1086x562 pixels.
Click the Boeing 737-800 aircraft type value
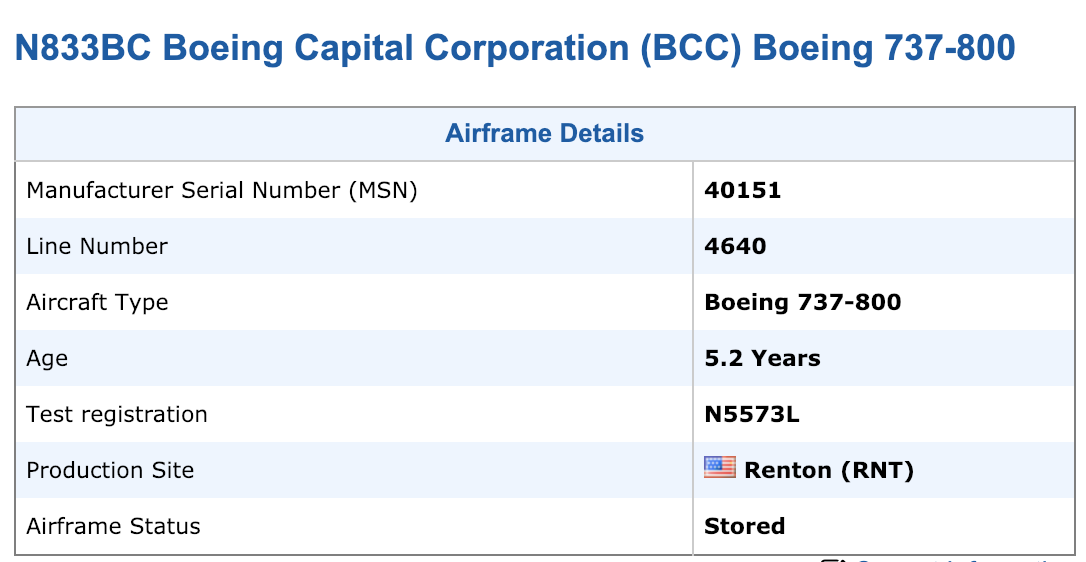point(802,302)
